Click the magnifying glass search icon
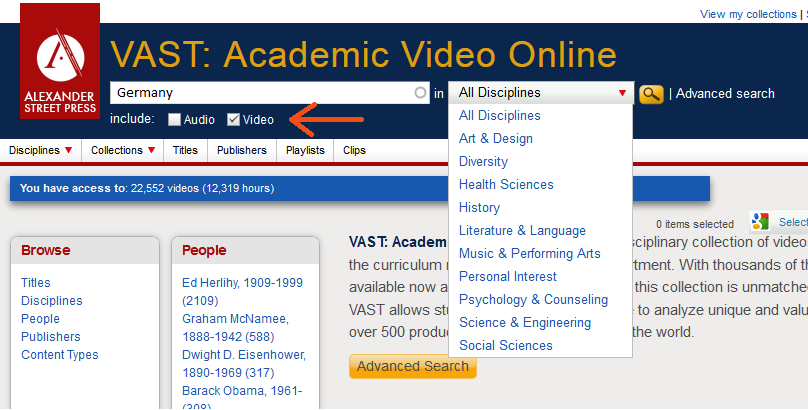808x410 pixels. (651, 94)
